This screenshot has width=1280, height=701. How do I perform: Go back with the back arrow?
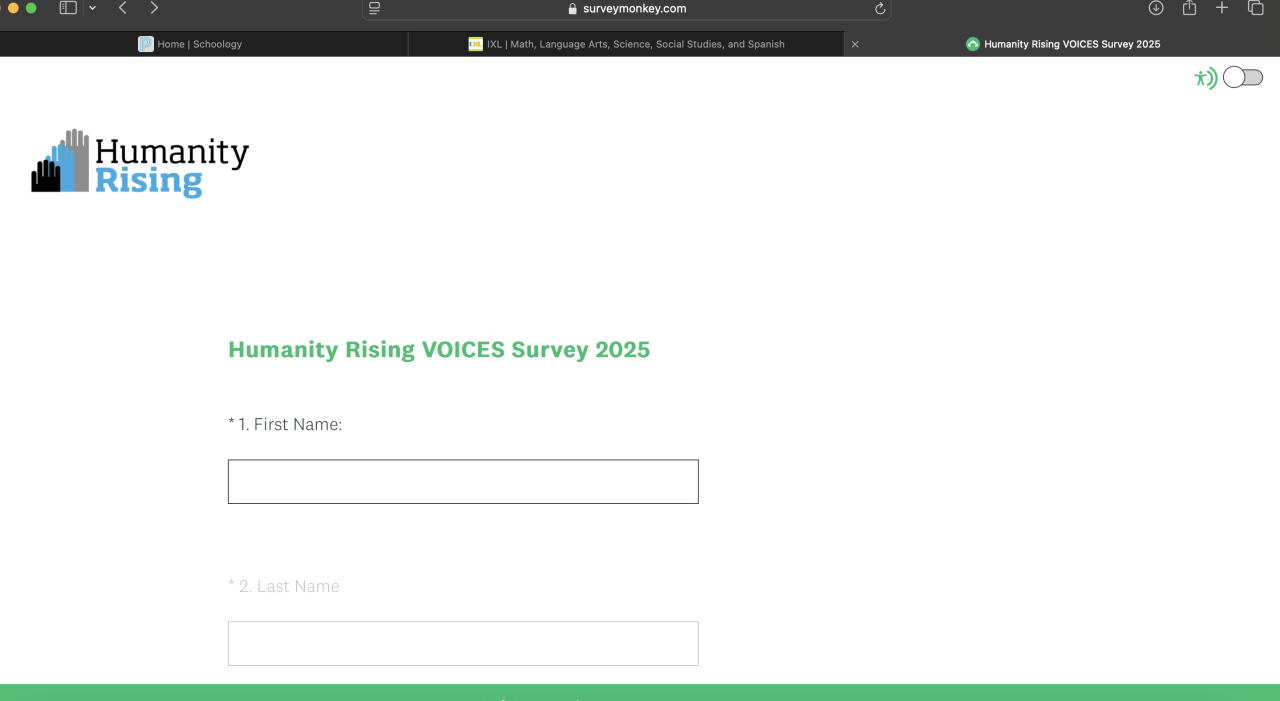(x=122, y=8)
